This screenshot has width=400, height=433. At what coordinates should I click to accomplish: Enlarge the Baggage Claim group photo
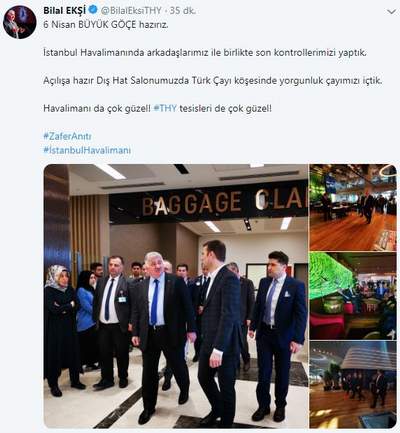pos(176,296)
